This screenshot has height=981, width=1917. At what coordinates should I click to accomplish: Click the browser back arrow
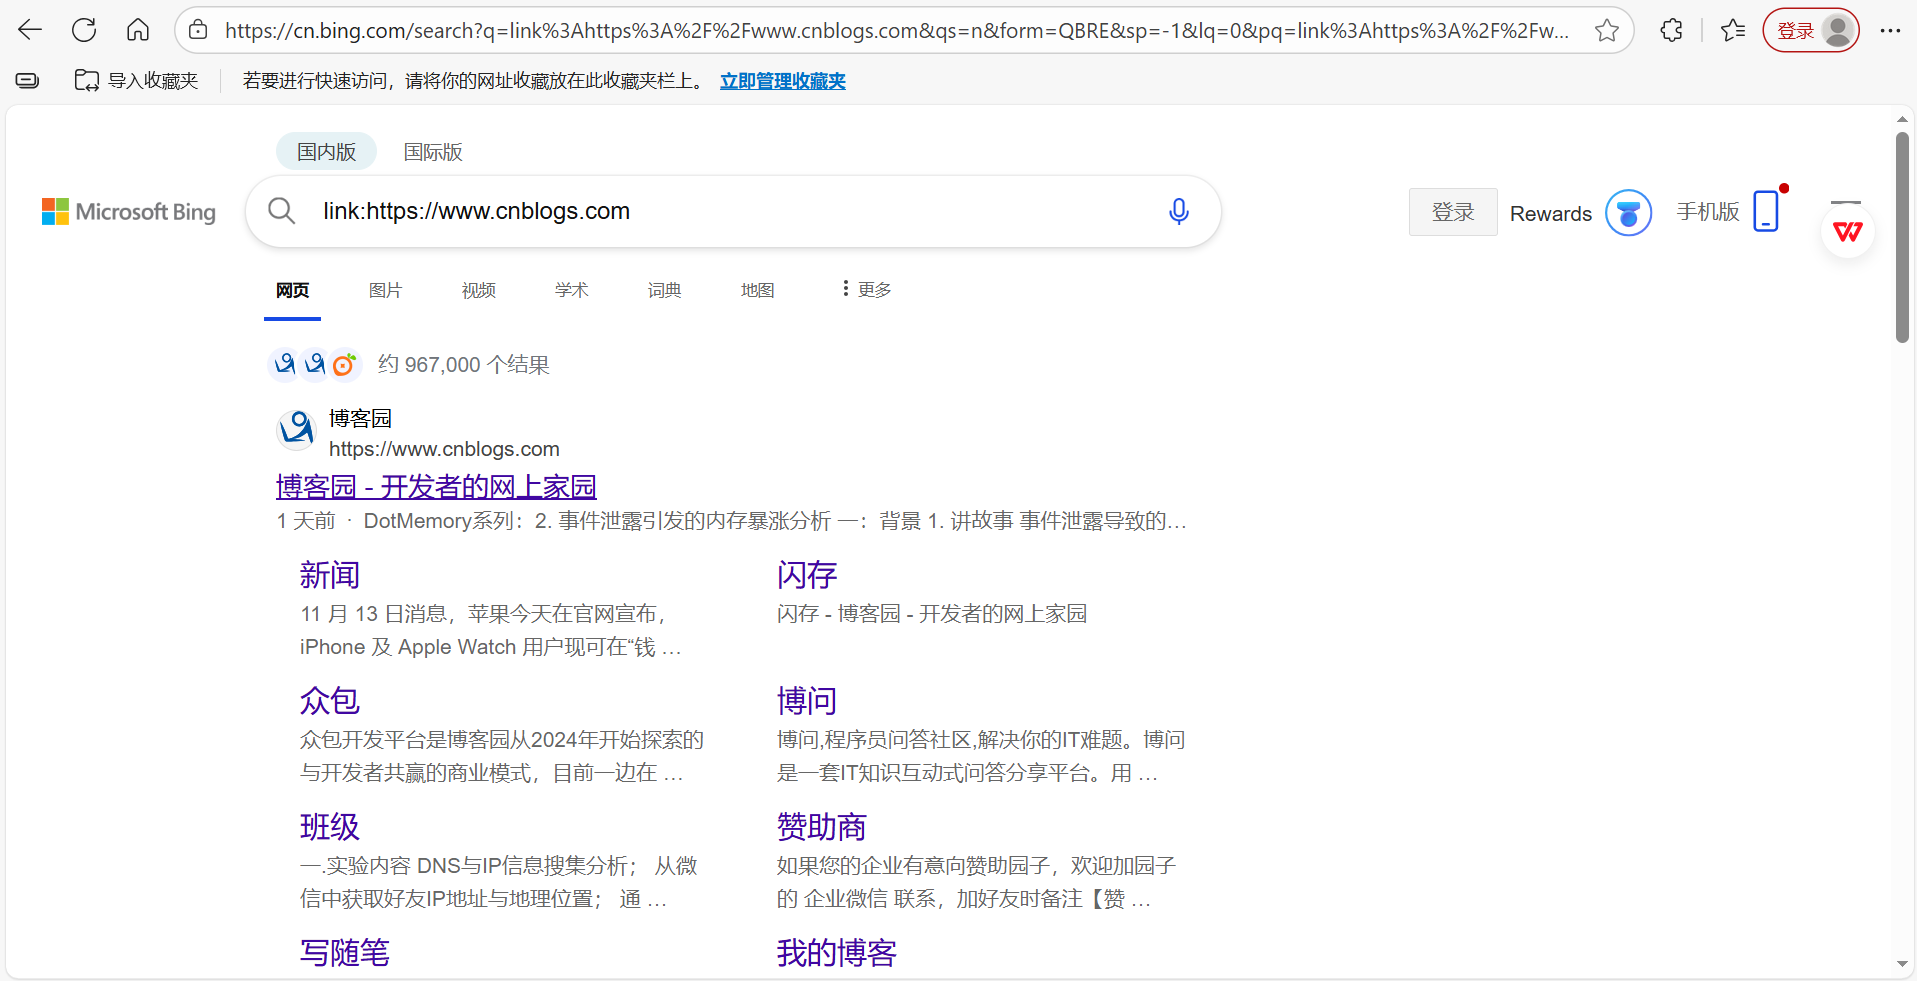point(30,30)
